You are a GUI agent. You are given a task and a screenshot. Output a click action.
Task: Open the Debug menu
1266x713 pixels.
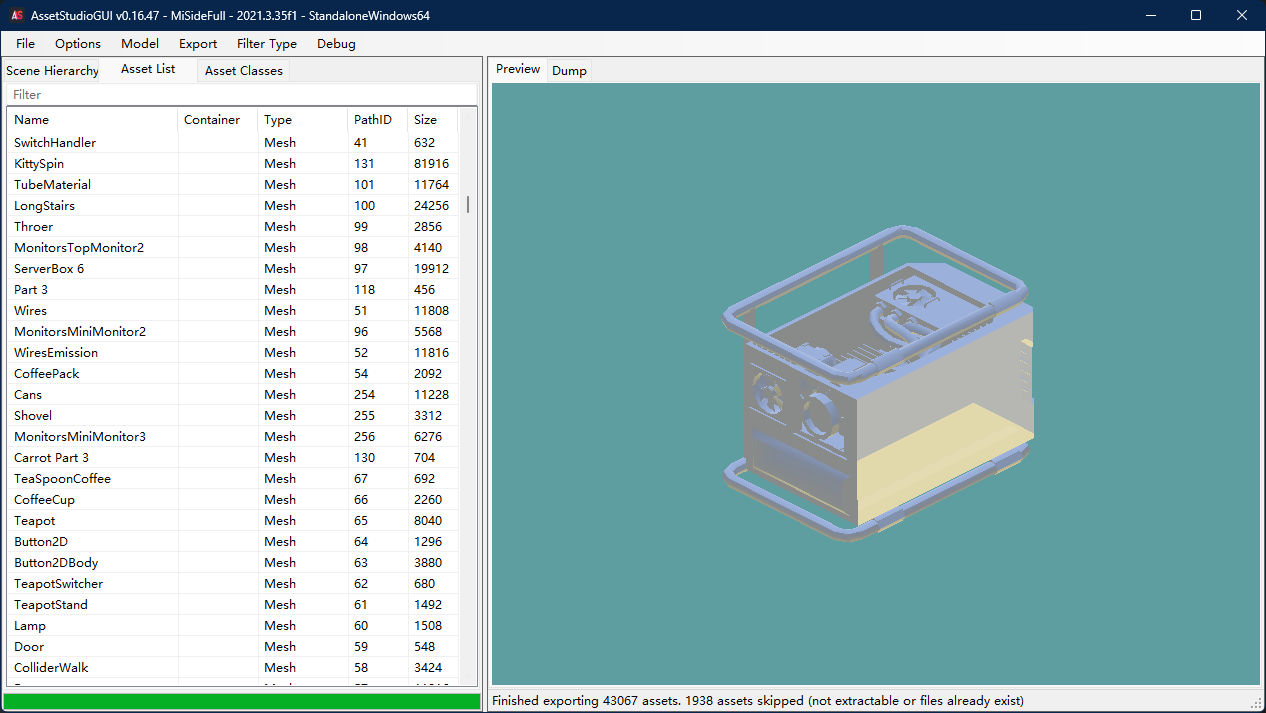[x=335, y=43]
